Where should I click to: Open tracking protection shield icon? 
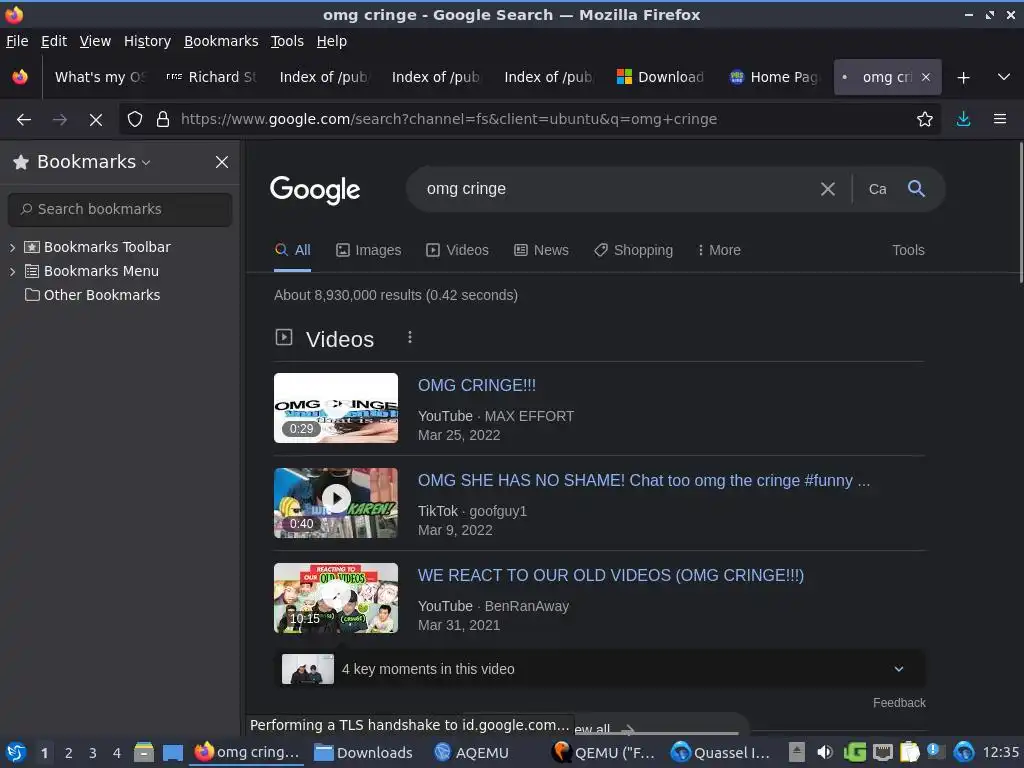coord(135,119)
